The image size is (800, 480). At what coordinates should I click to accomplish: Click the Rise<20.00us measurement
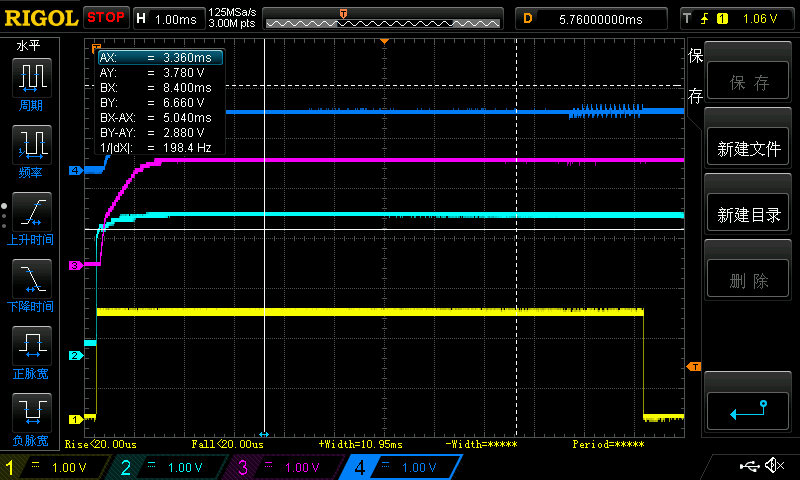point(101,444)
